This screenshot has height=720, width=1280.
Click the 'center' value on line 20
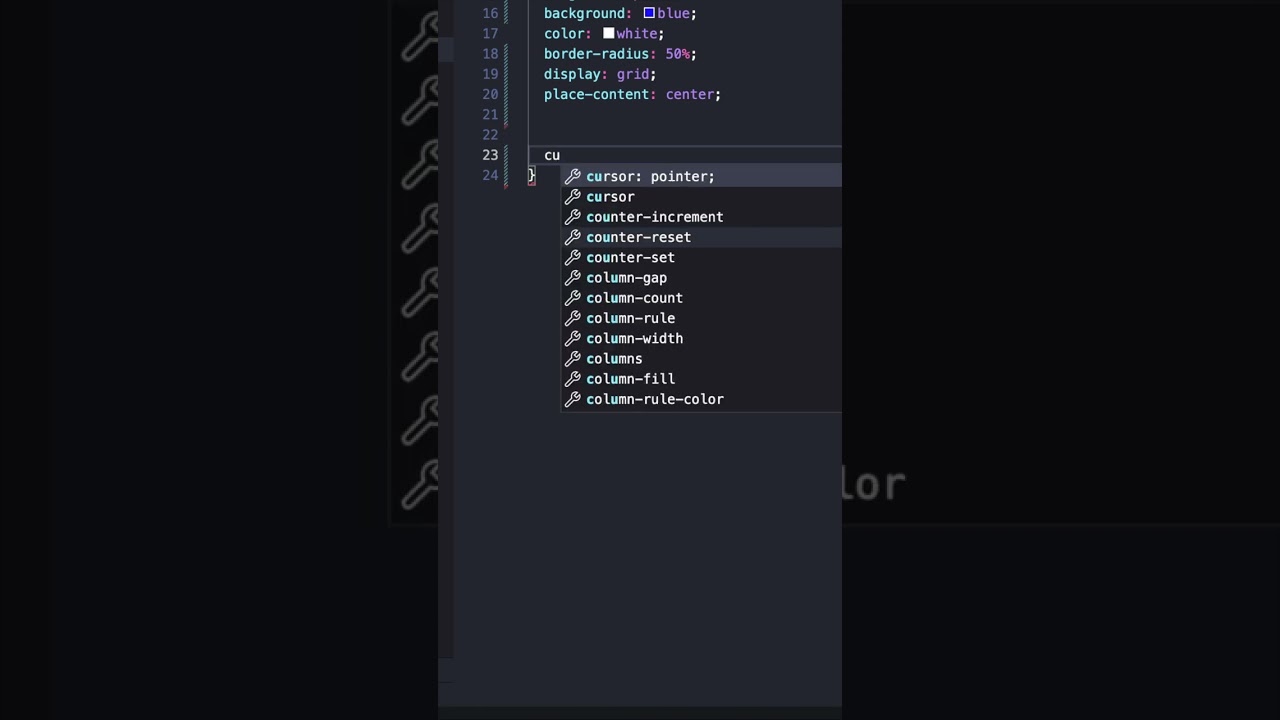(x=690, y=94)
